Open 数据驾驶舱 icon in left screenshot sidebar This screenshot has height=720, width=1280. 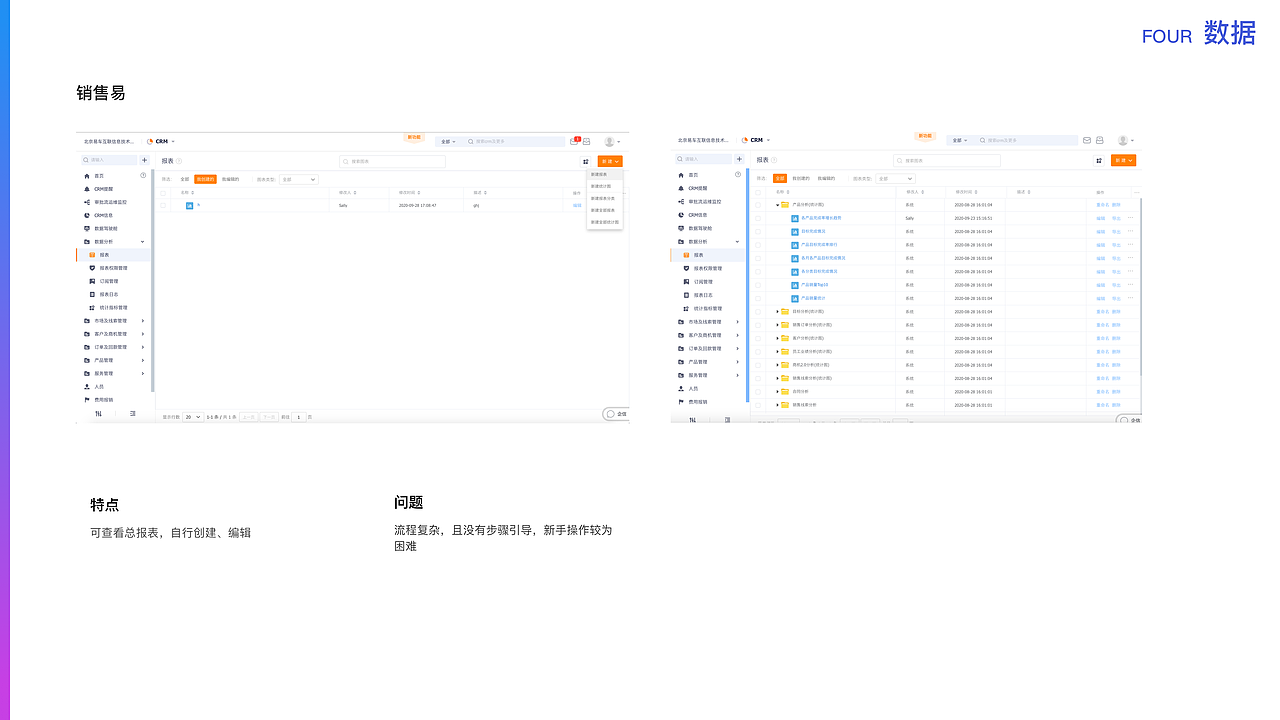click(x=87, y=228)
